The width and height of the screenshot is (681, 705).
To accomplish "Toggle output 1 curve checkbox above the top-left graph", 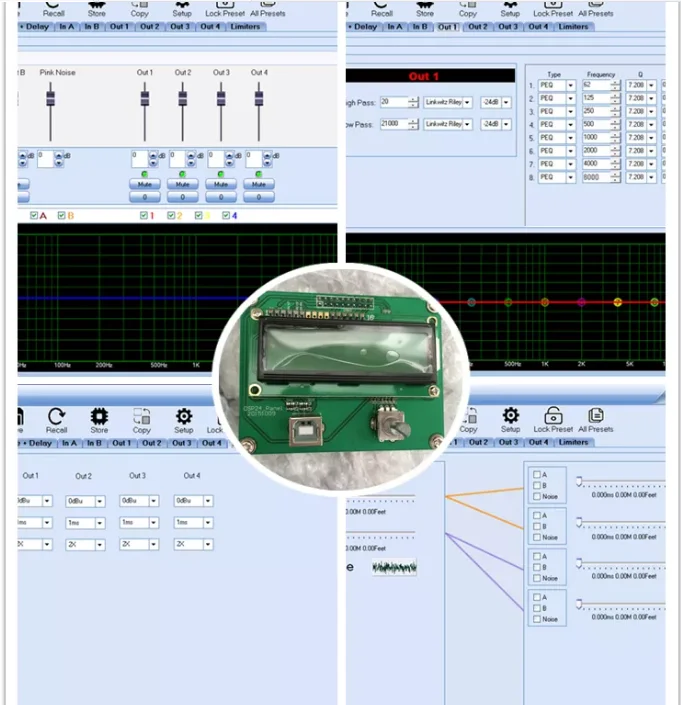I will (144, 215).
